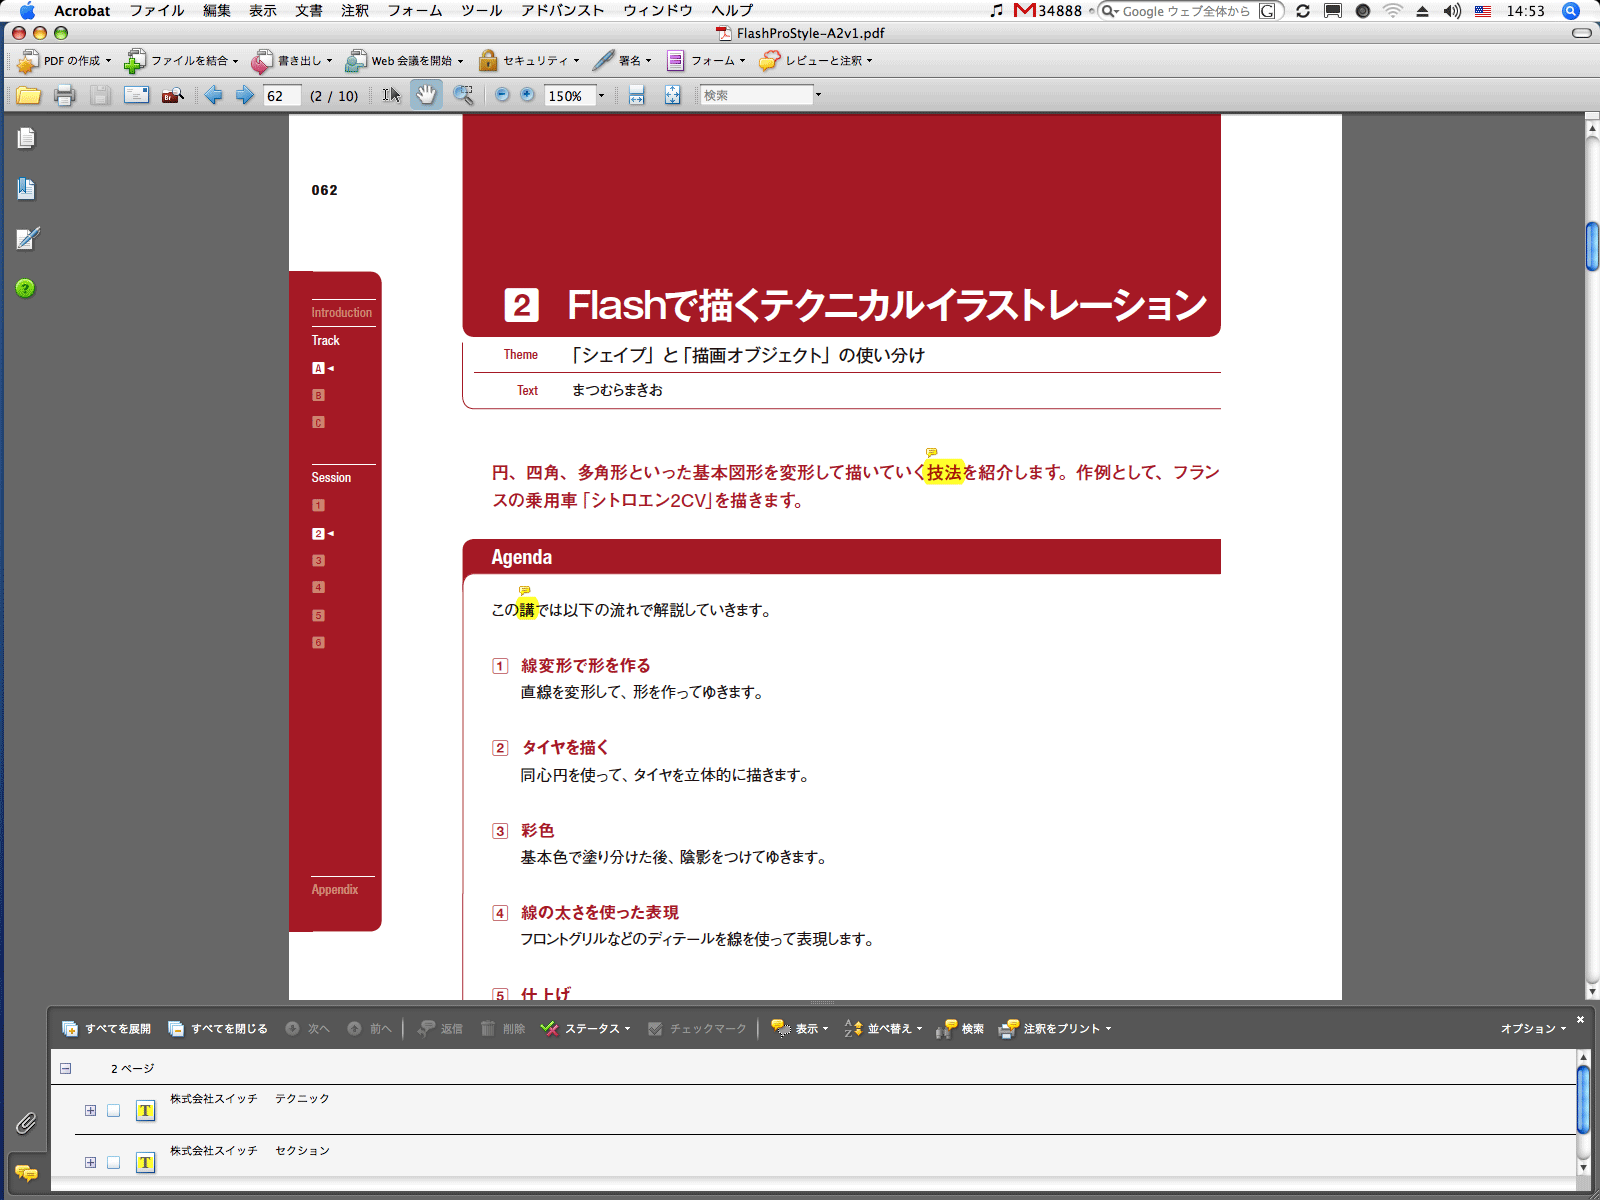The image size is (1600, 1200).
Task: Collapse the 2ページ comment group
Action: [65, 1068]
